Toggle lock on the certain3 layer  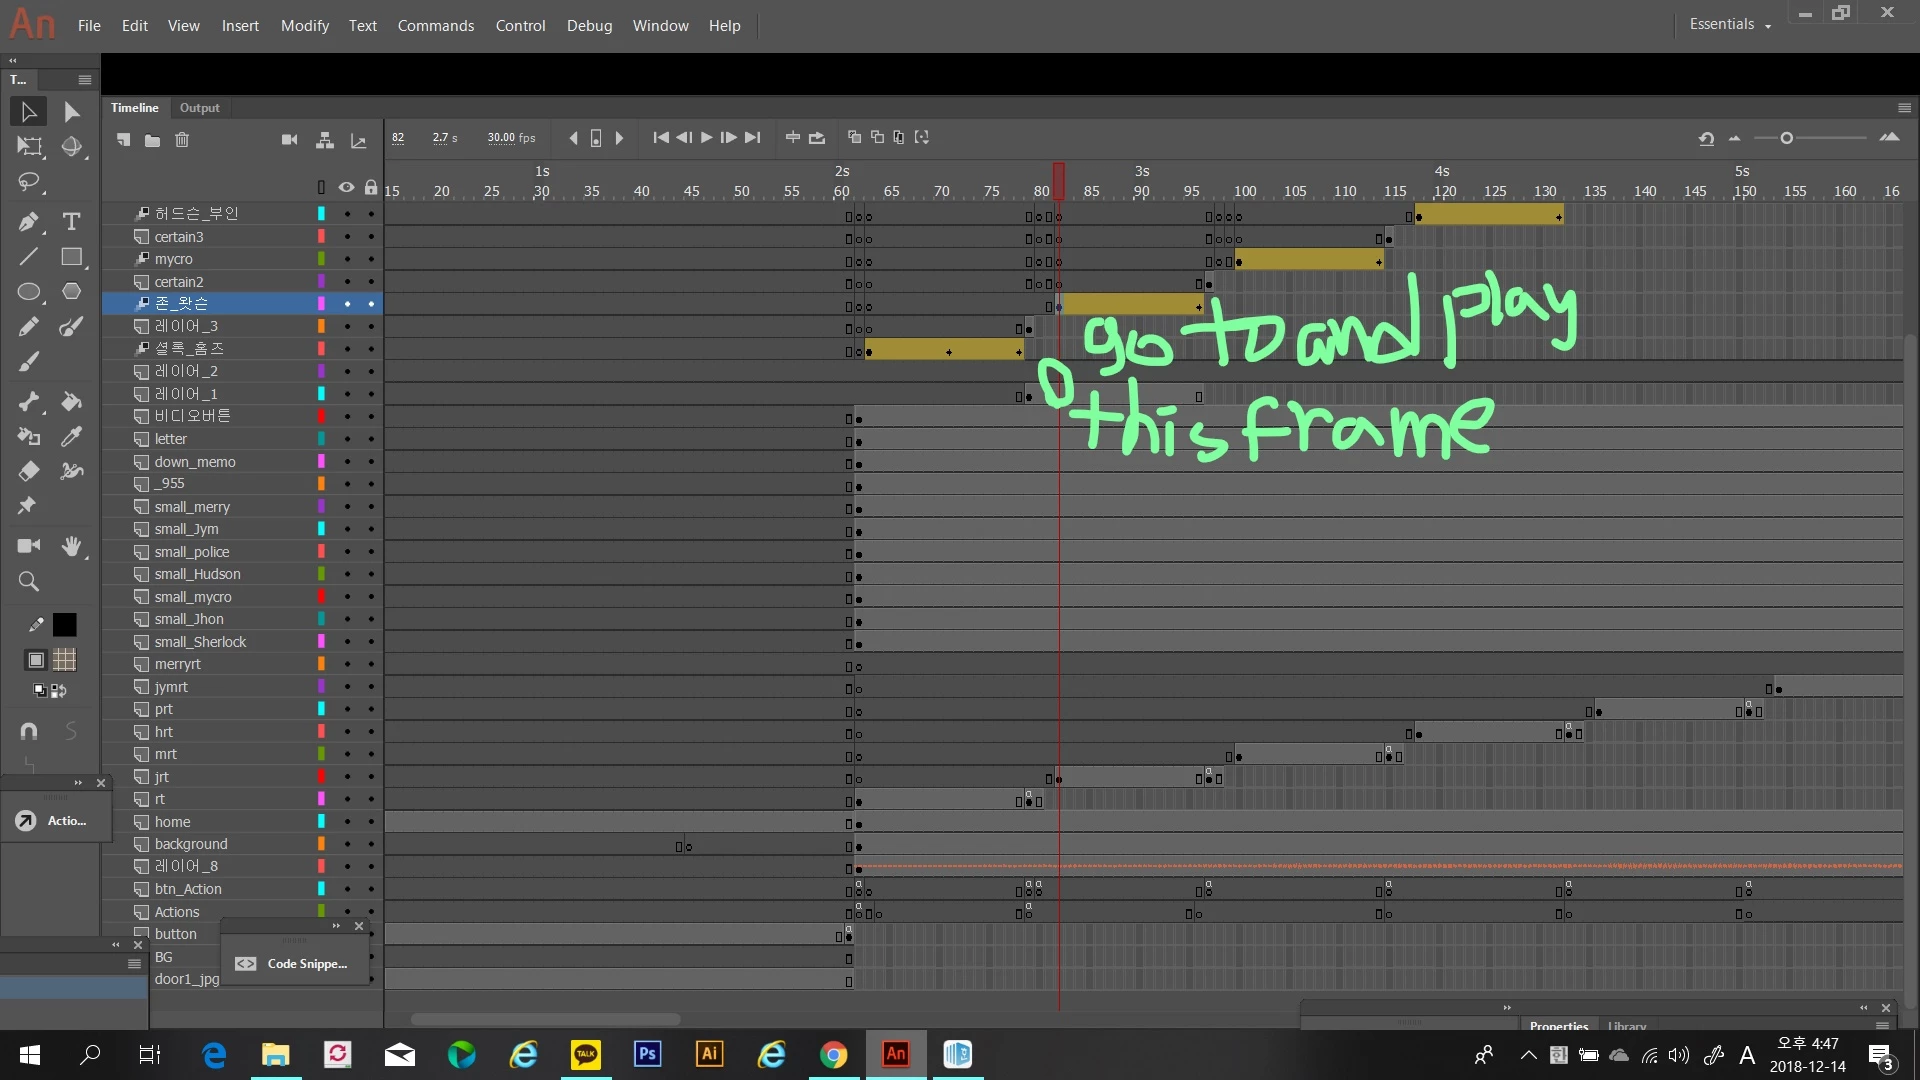[x=371, y=237]
